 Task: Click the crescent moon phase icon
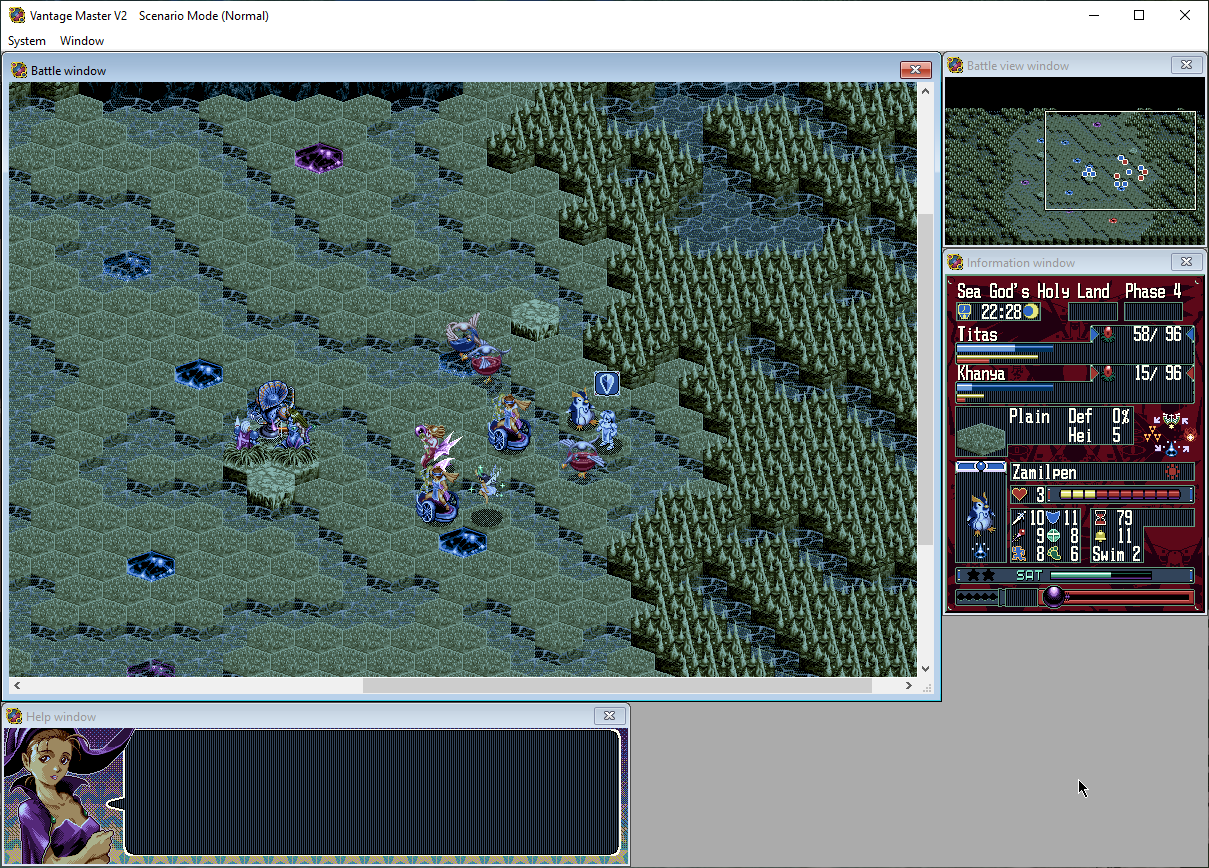pos(1030,312)
